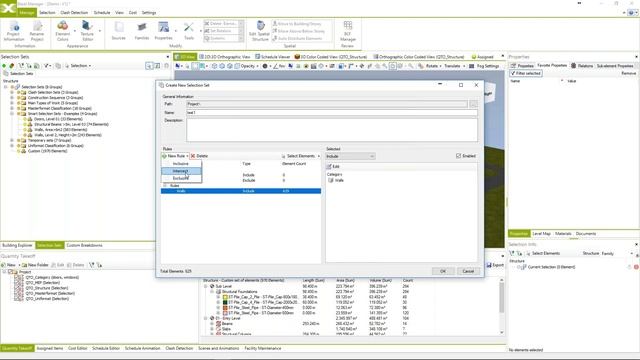
Task: Click the Fog Settings toolbar item
Action: point(484,66)
